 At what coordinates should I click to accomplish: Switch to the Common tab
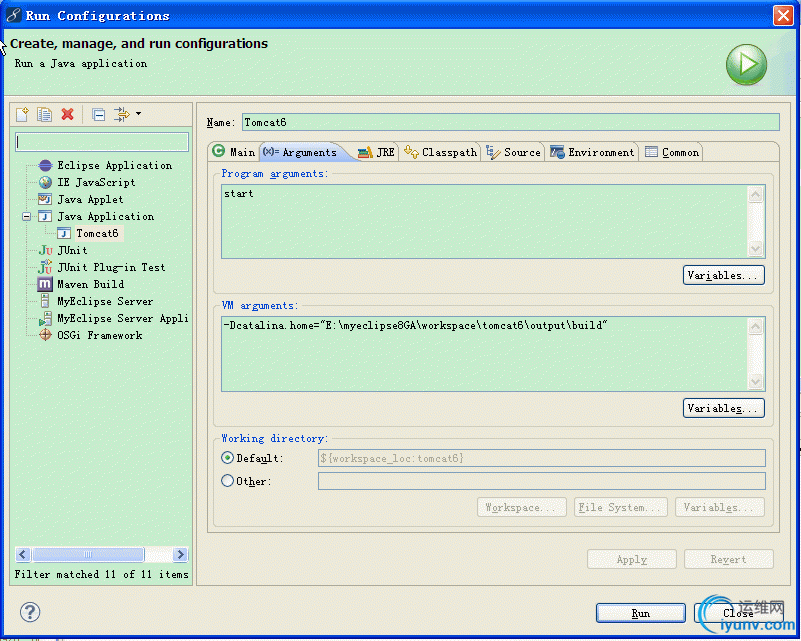(x=672, y=152)
